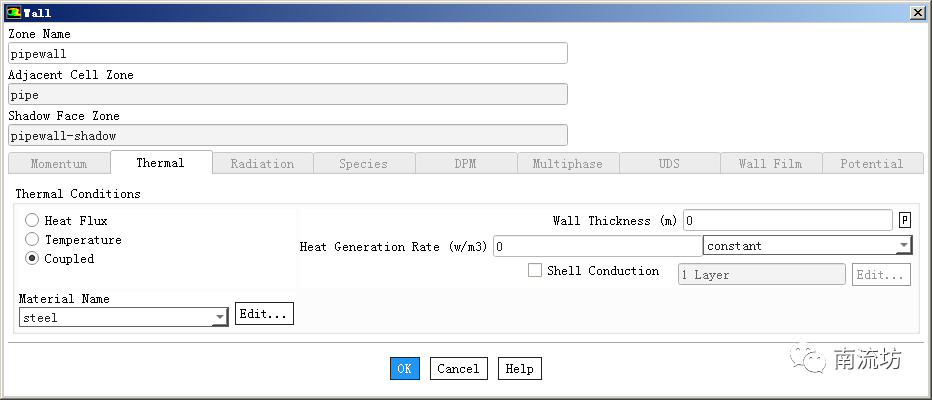Open the Momentum tab
The height and width of the screenshot is (400, 932).
point(58,163)
